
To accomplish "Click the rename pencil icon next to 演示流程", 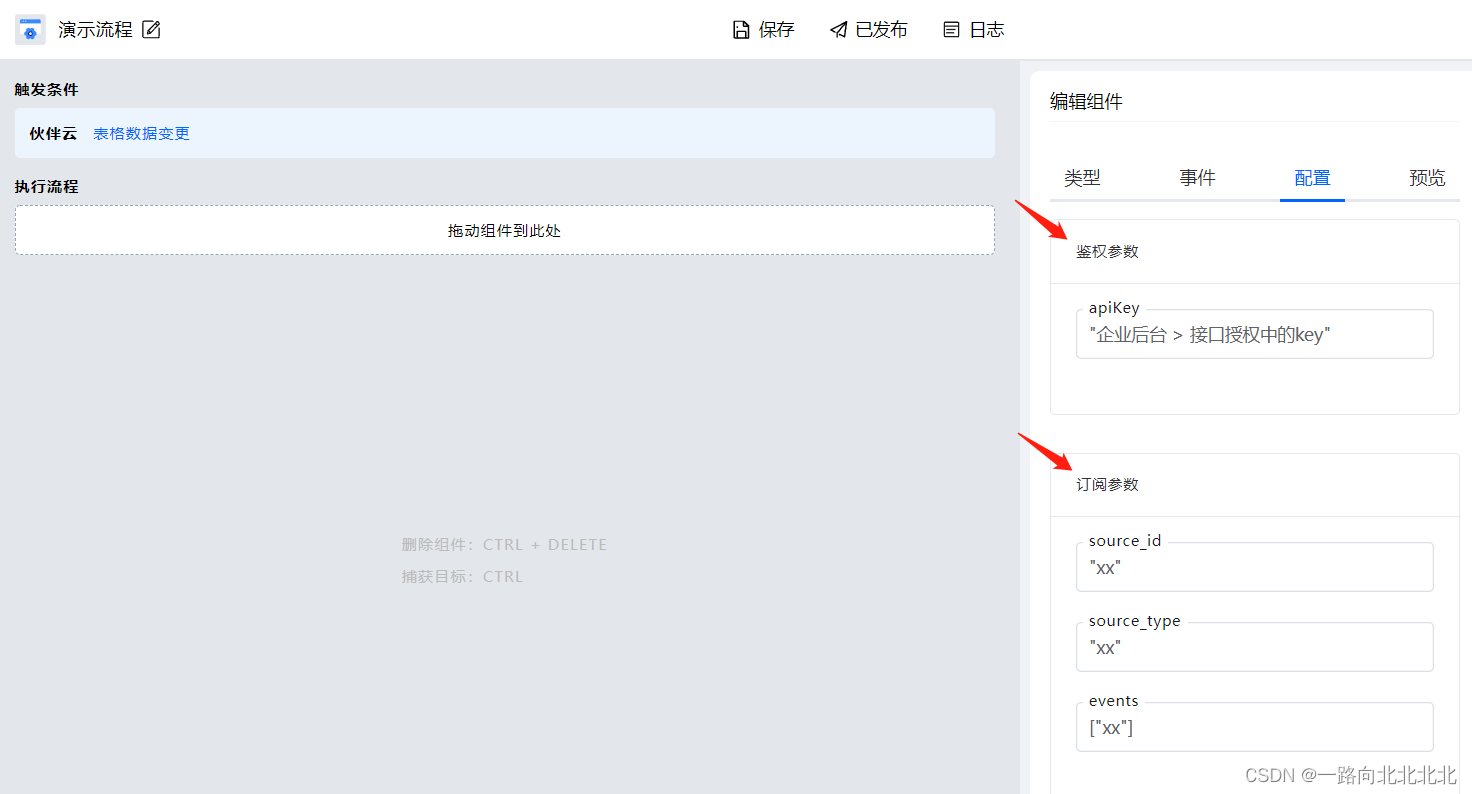I will click(x=151, y=30).
